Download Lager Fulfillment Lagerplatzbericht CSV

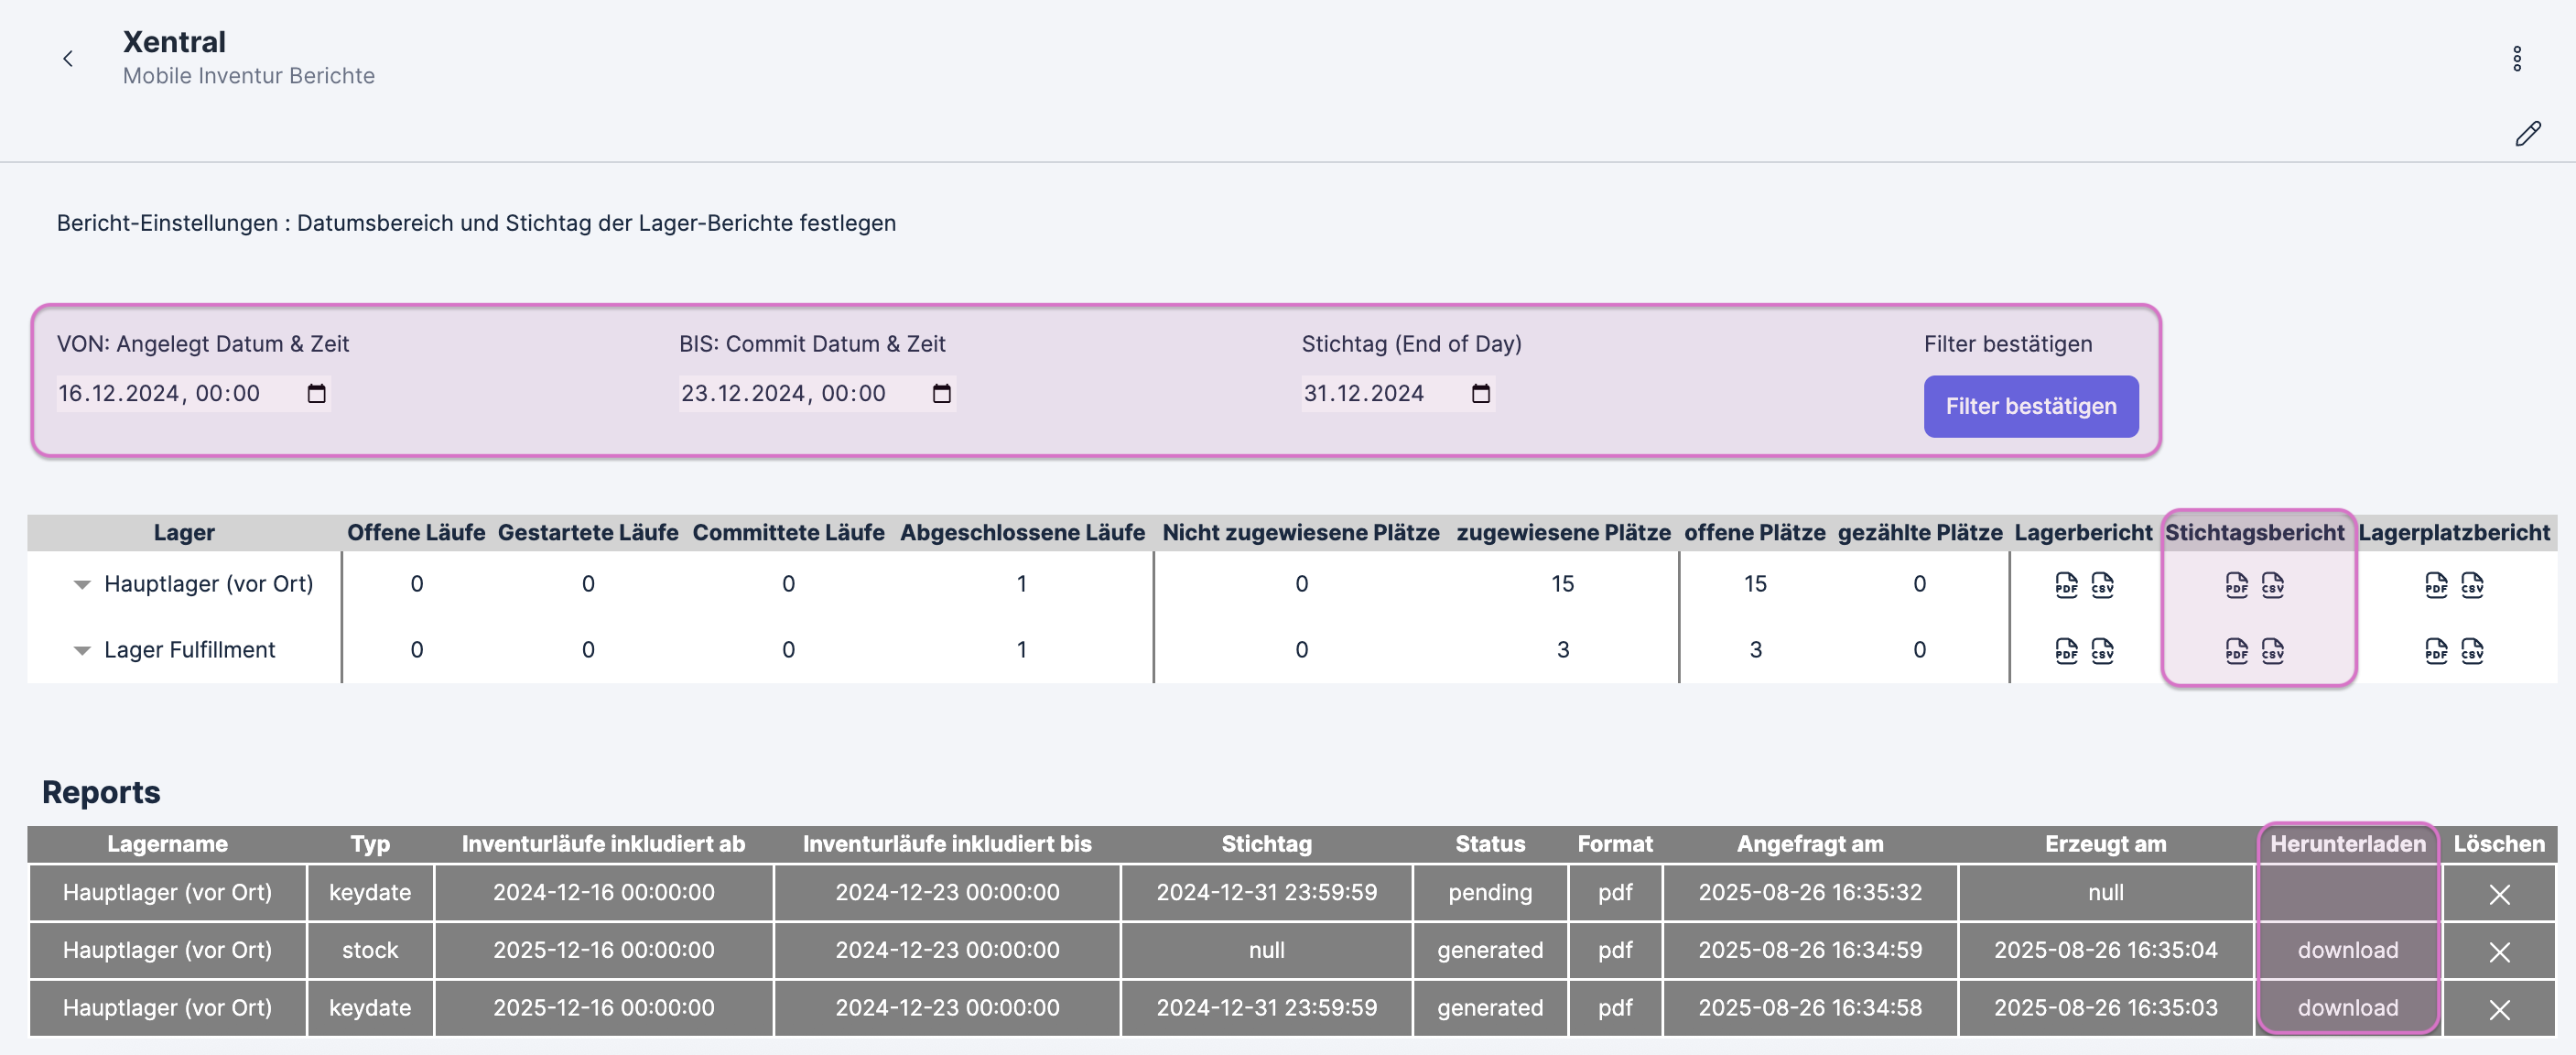pos(2472,651)
